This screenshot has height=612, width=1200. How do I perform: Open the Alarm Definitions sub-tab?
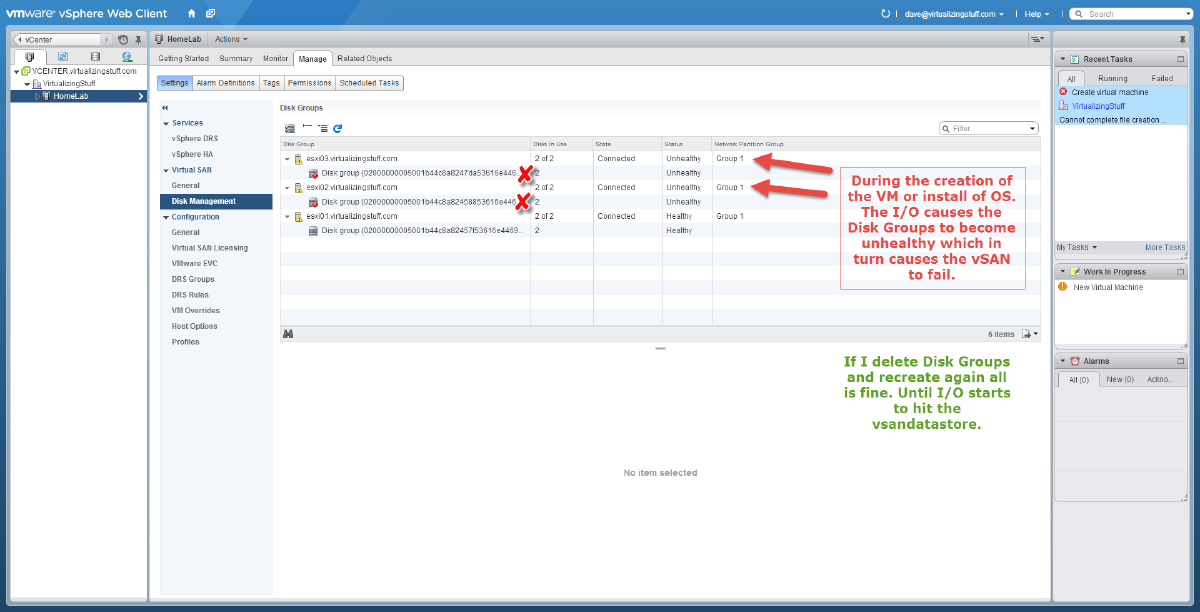click(x=224, y=83)
